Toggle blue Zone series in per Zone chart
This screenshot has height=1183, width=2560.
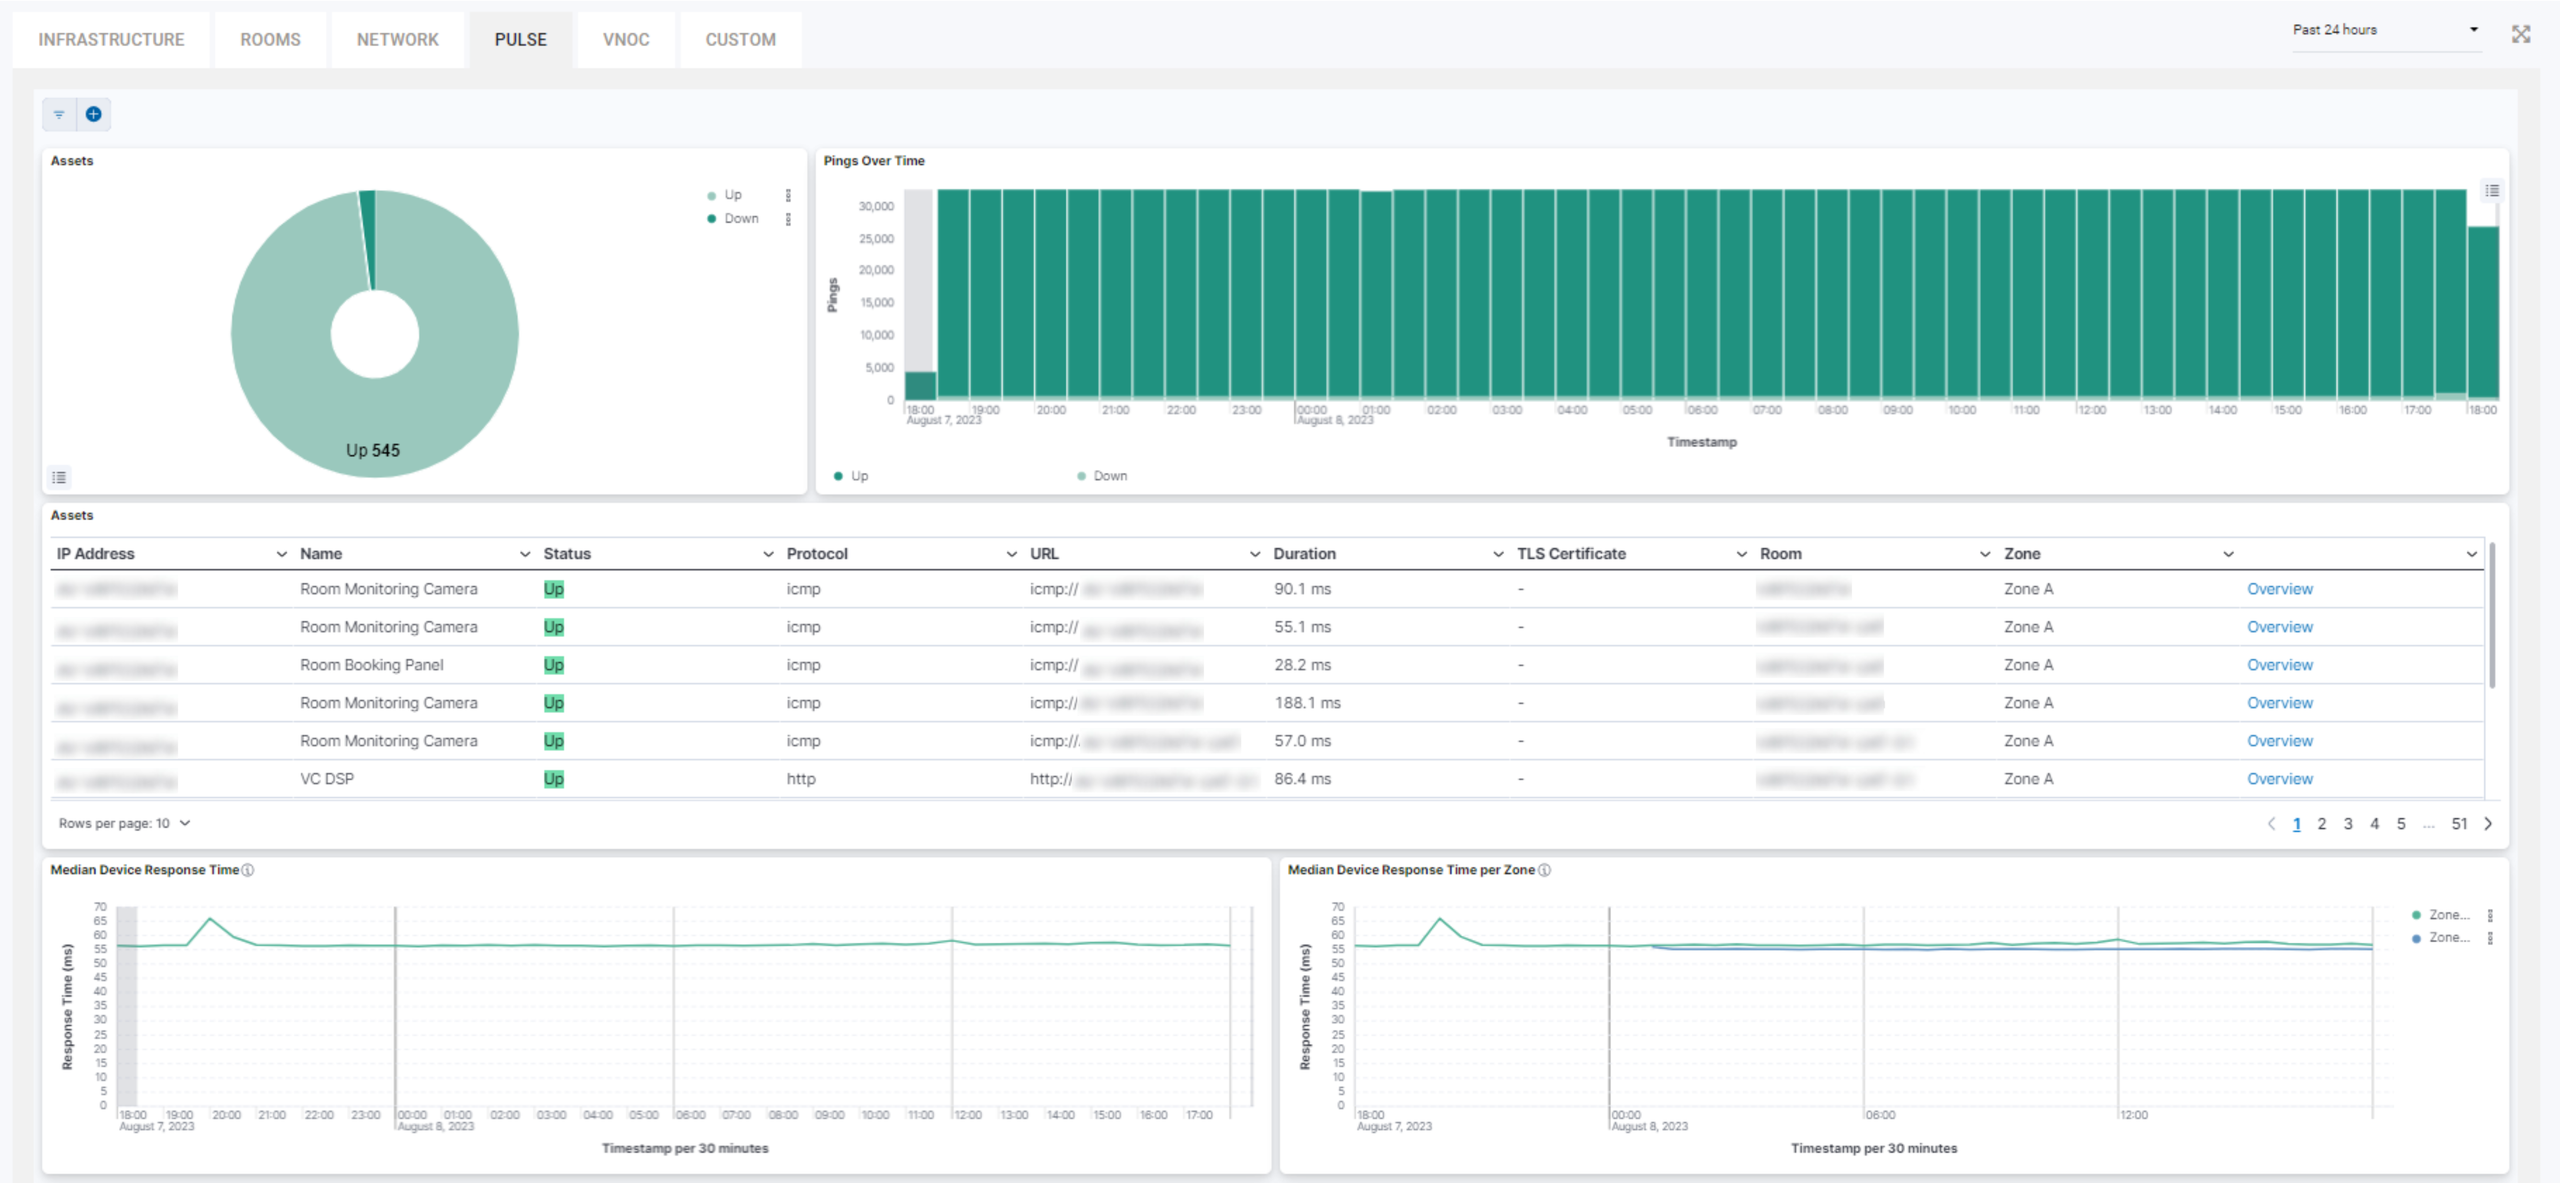[x=2440, y=938]
